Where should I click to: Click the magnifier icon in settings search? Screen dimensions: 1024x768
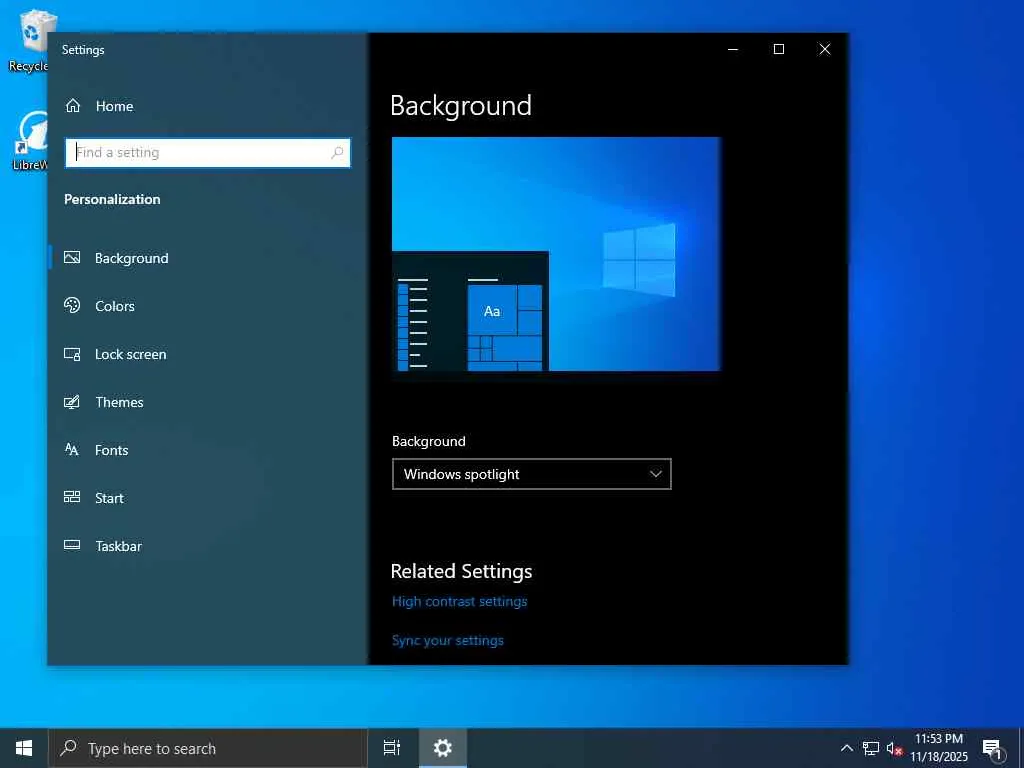point(337,153)
